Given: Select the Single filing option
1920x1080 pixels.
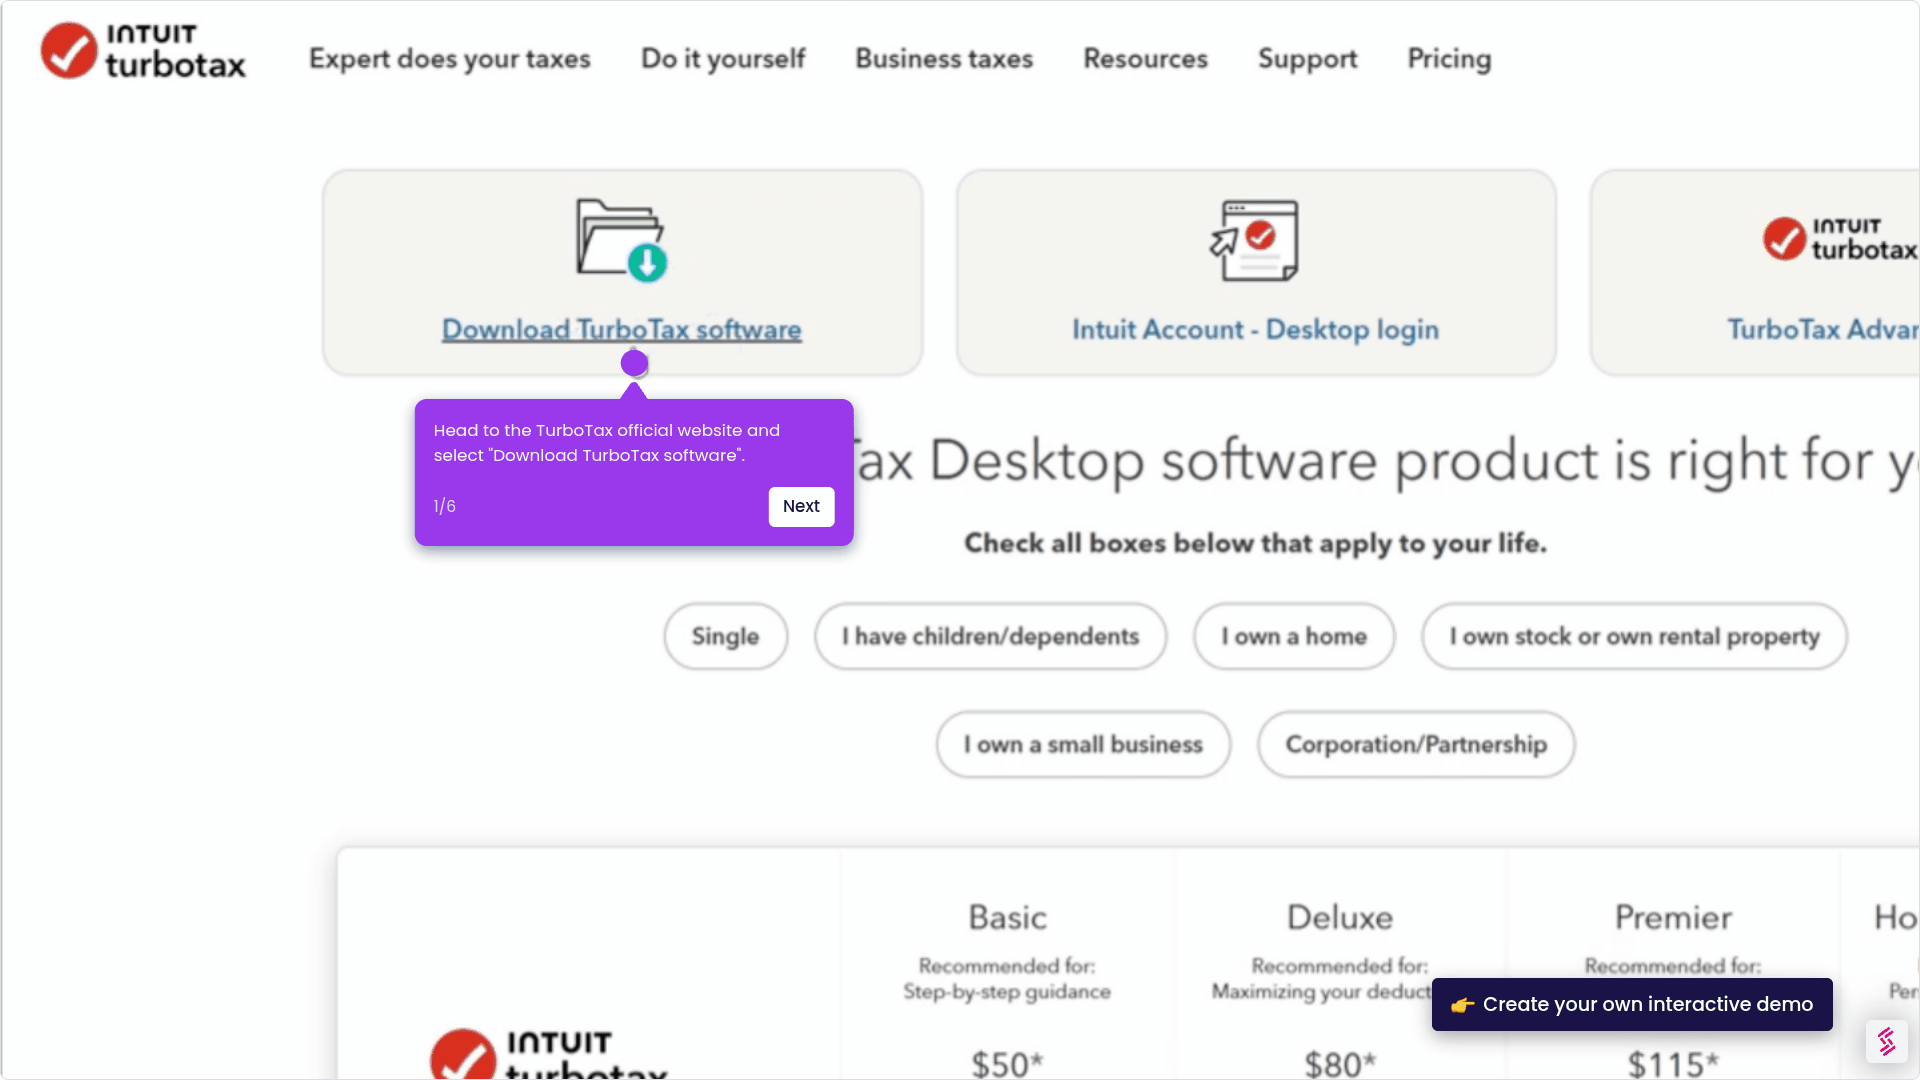Looking at the screenshot, I should pos(724,636).
